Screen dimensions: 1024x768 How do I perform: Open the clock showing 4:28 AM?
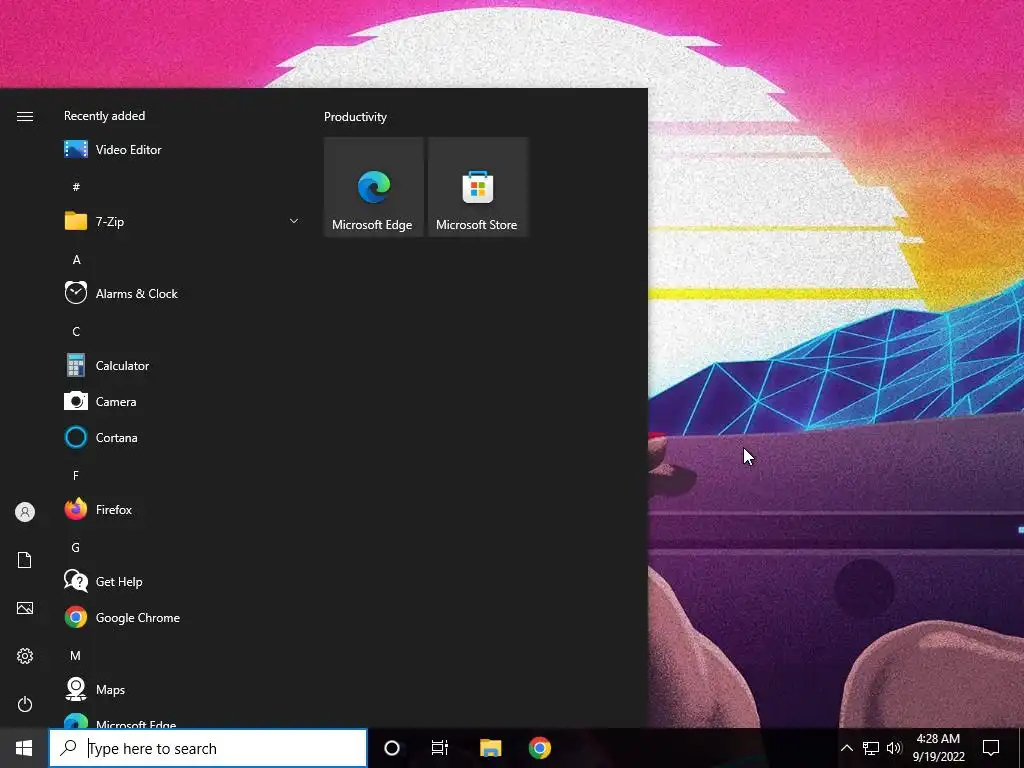(938, 748)
